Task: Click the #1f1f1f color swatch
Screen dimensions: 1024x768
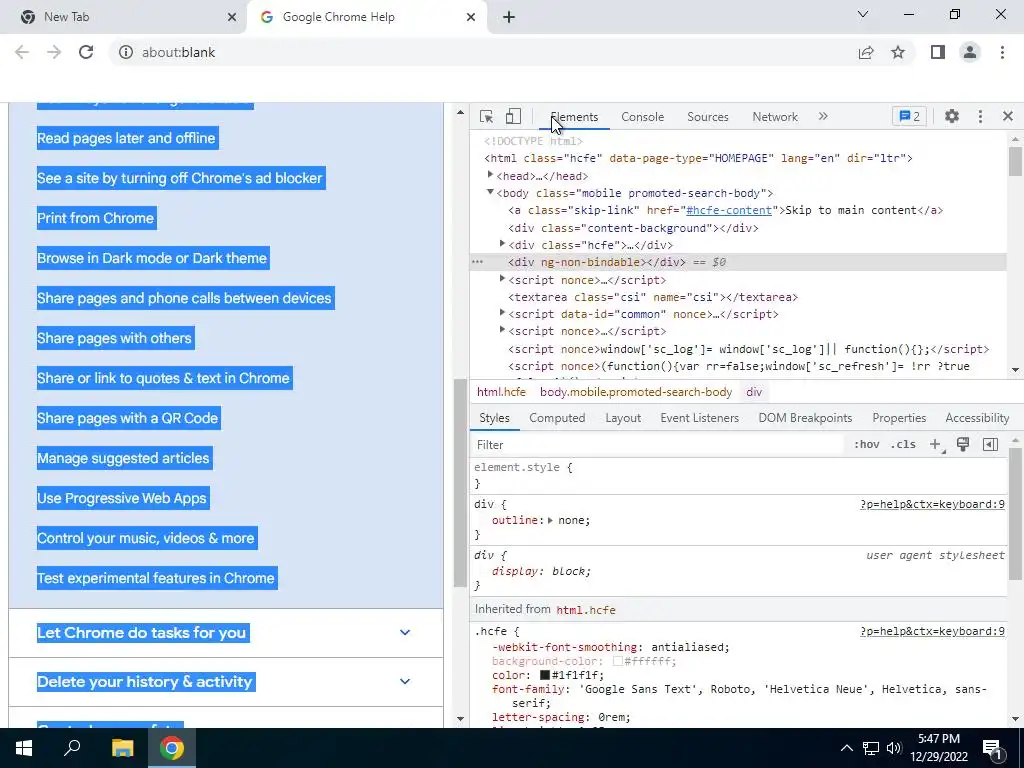Action: [545, 675]
